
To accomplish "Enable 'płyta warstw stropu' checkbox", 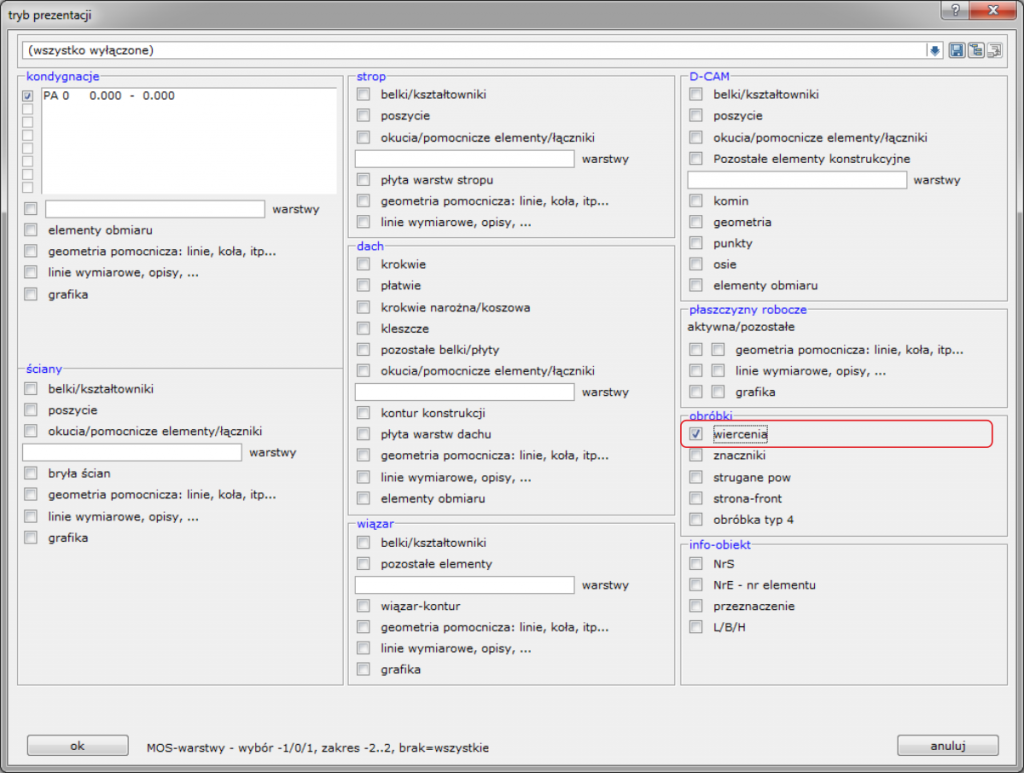I will click(x=363, y=180).
